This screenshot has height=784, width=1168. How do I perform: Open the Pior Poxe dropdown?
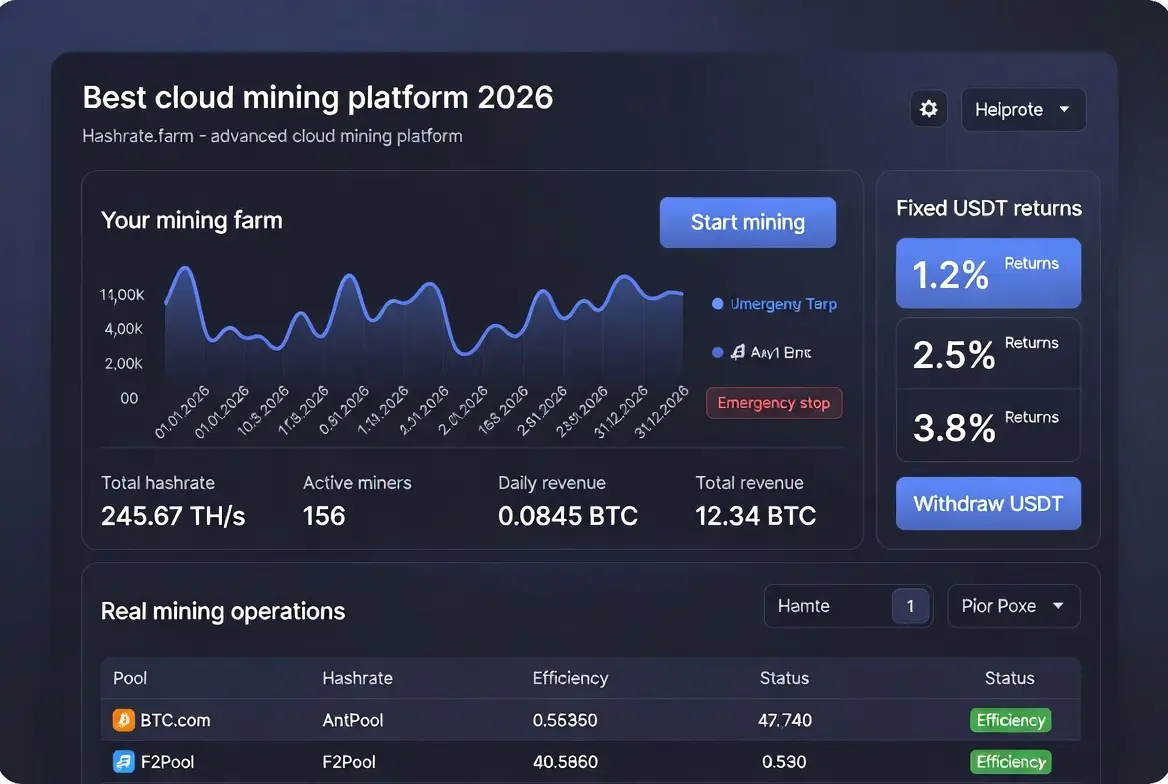[1013, 606]
